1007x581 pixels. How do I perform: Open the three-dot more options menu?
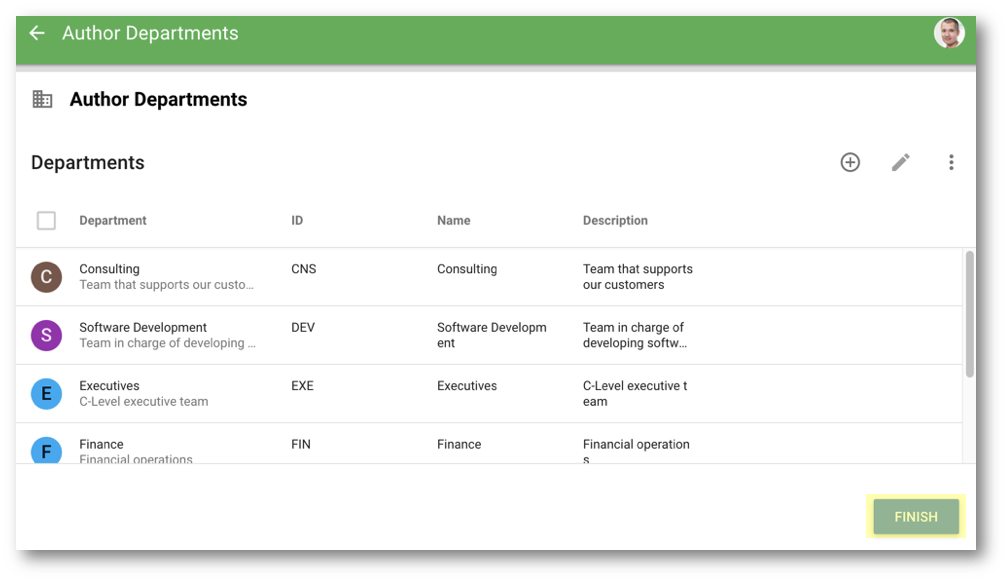click(x=951, y=162)
